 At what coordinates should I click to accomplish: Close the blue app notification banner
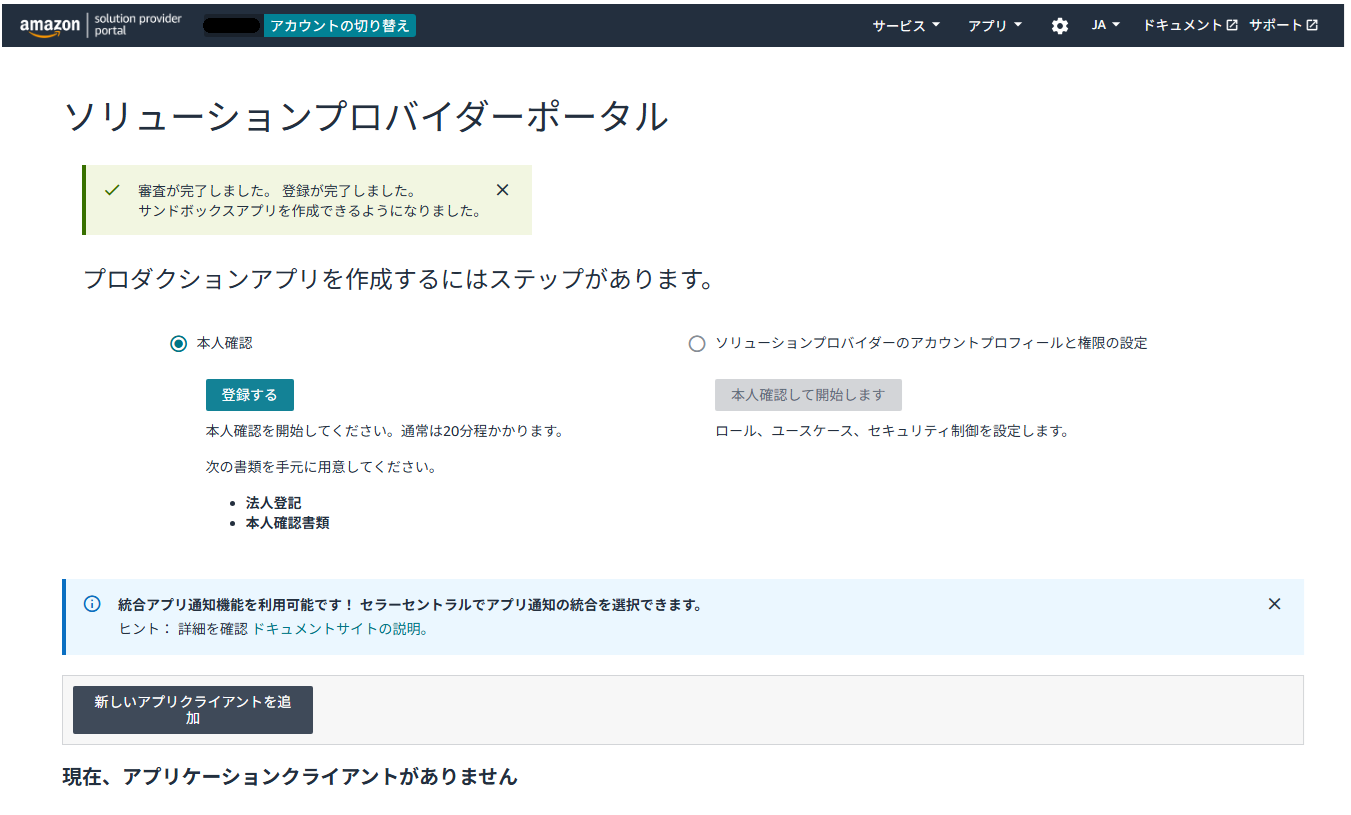point(1274,604)
